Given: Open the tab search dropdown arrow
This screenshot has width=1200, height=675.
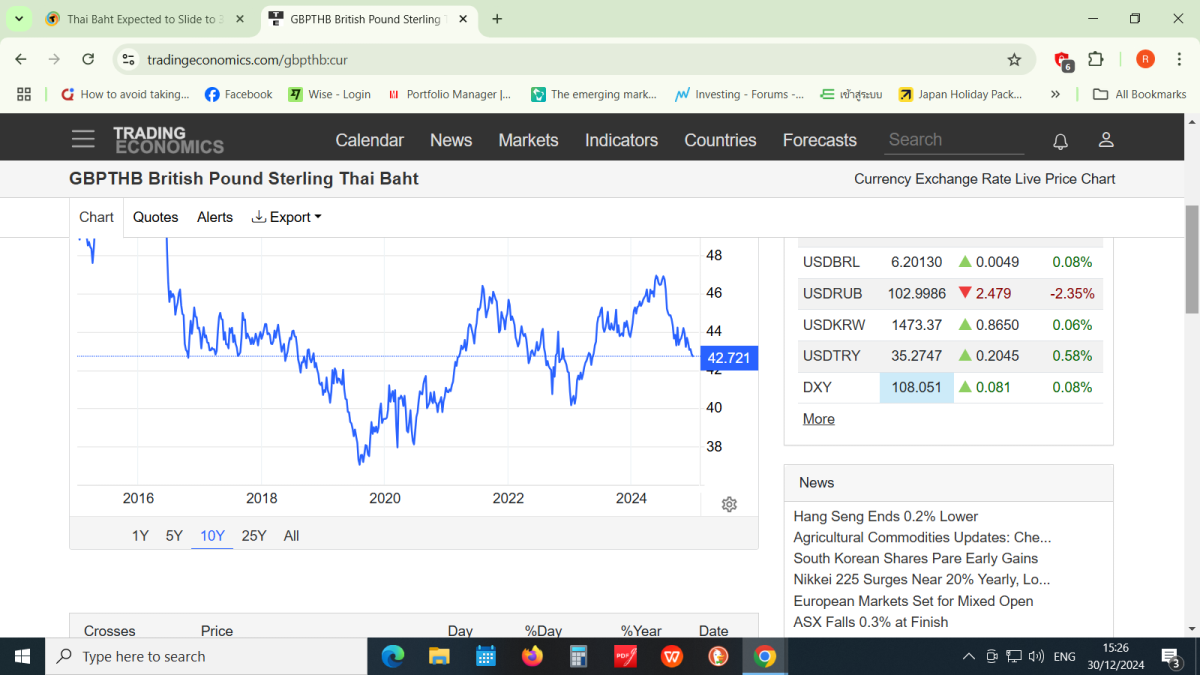Looking at the screenshot, I should point(18,19).
